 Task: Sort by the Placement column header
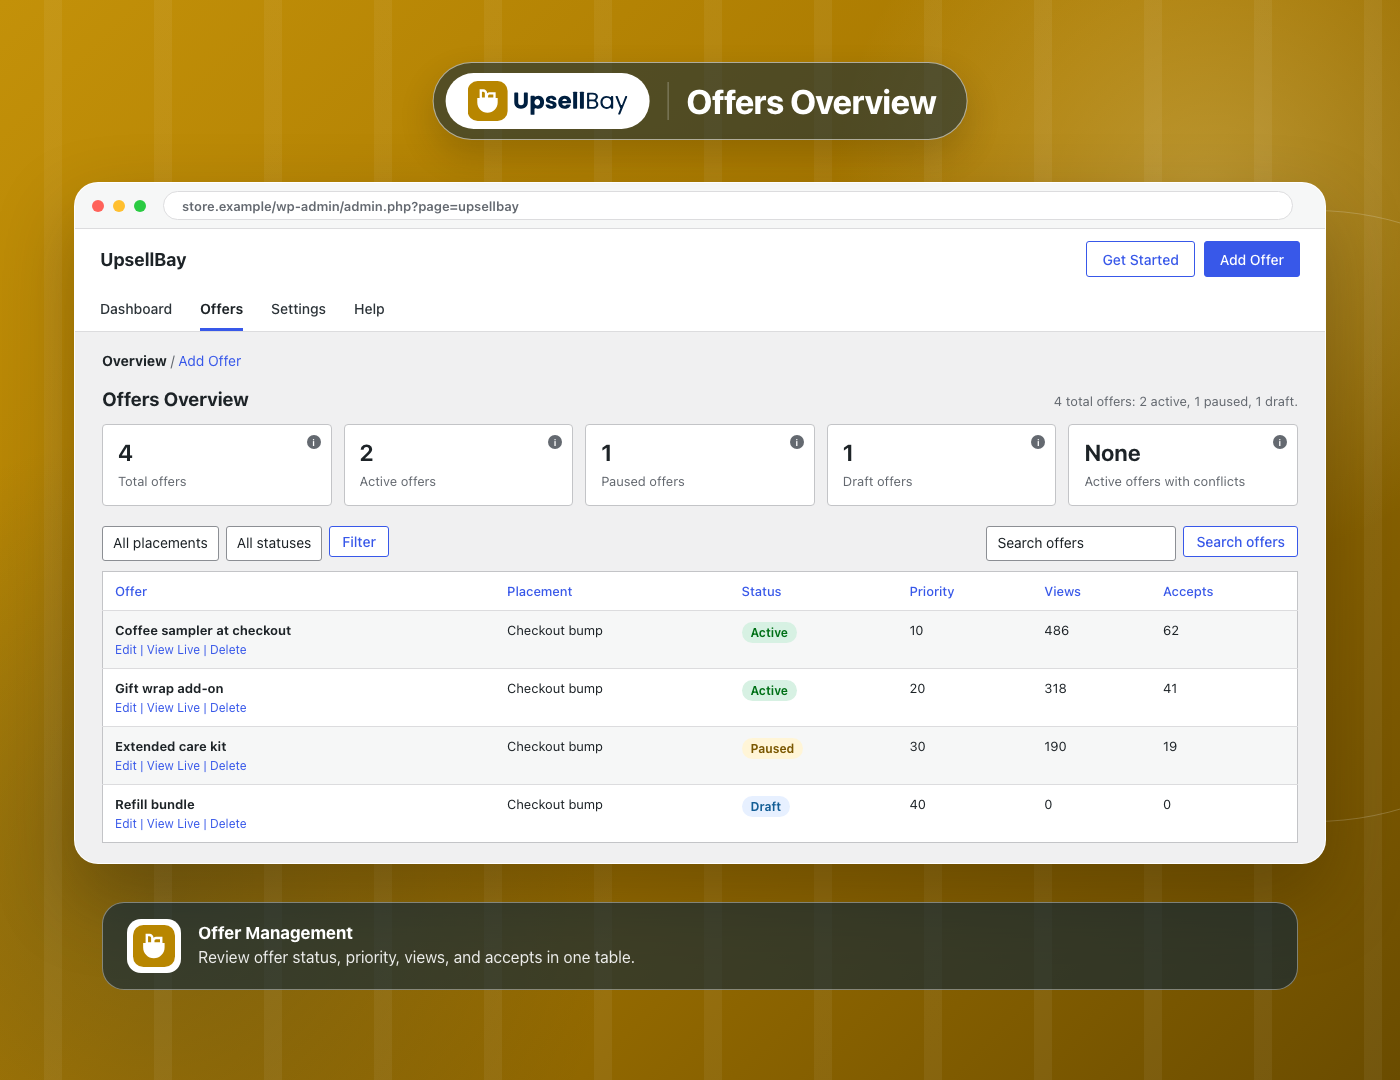click(539, 591)
